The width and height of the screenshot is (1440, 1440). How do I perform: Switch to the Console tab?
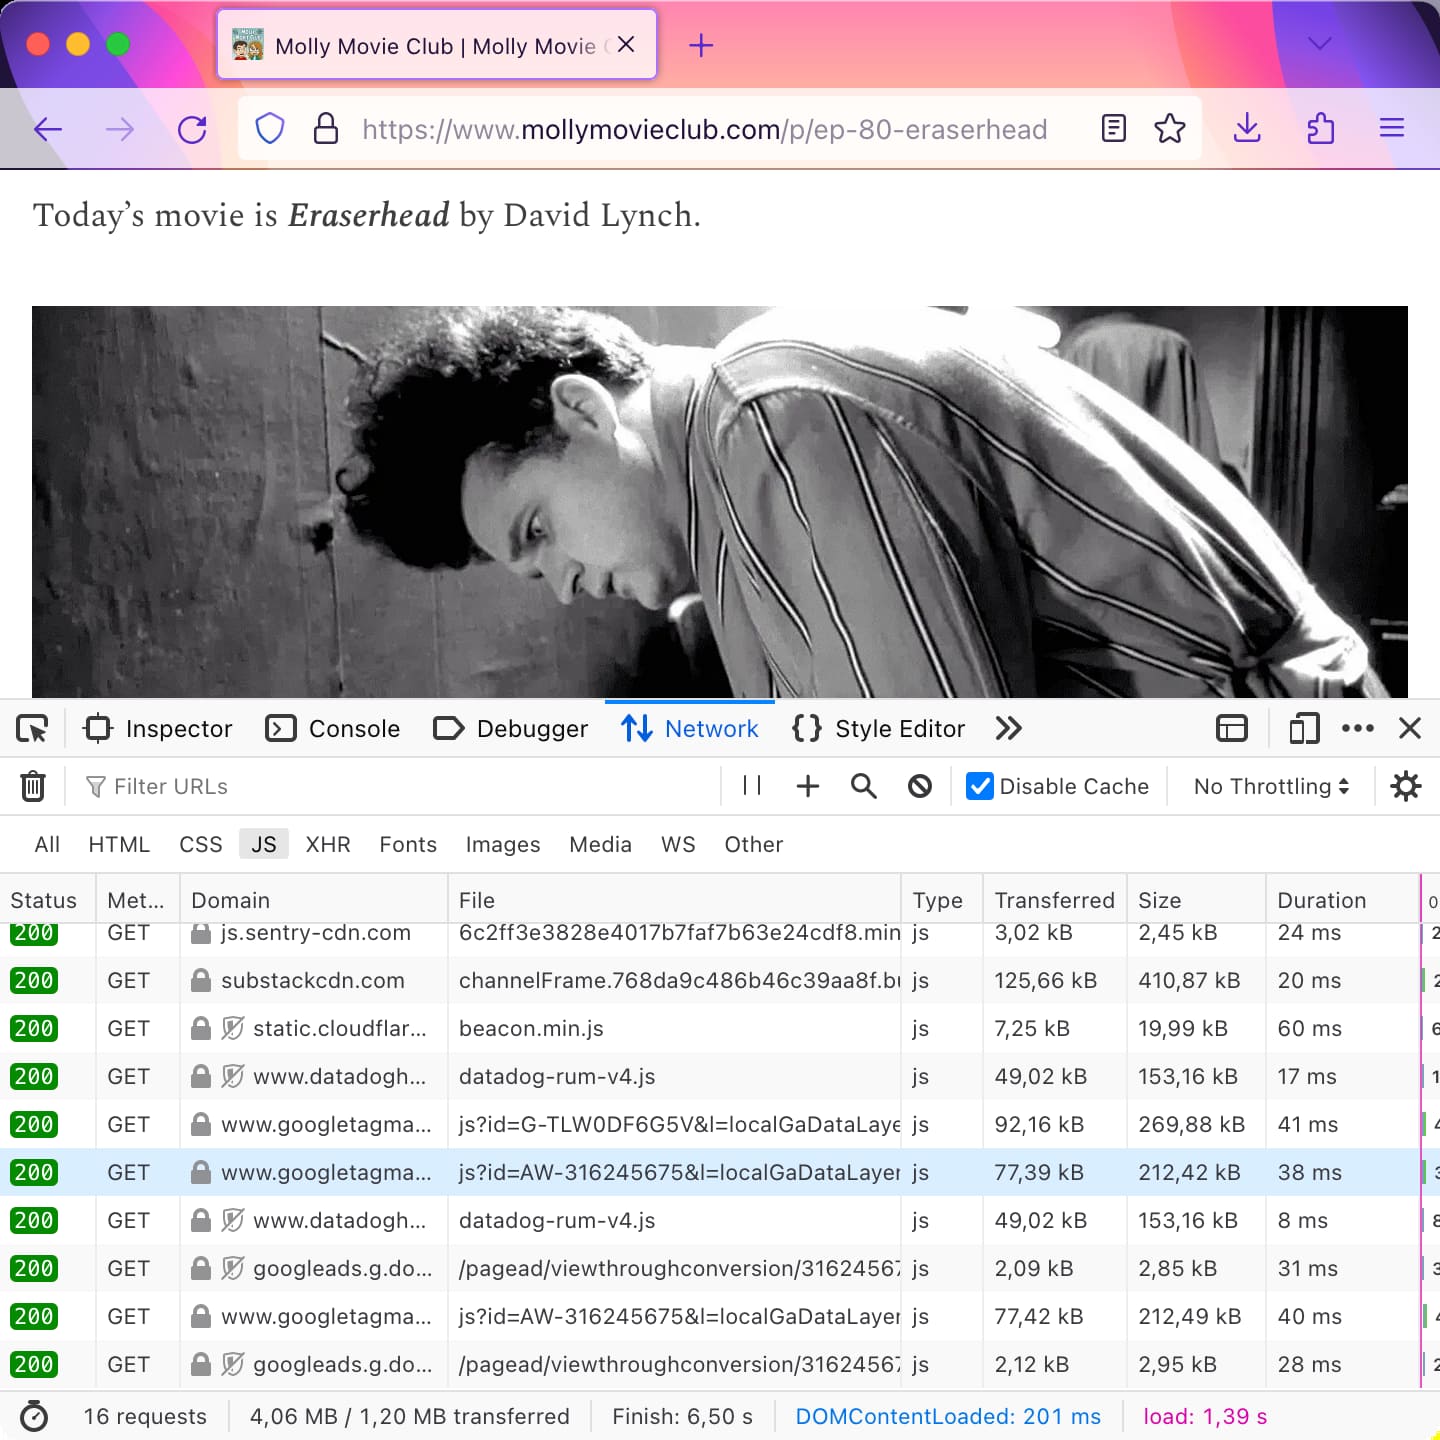click(x=333, y=728)
